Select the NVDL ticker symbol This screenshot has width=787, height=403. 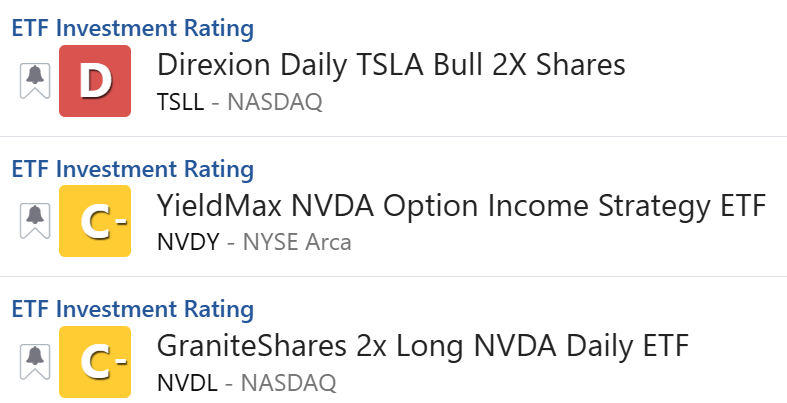click(x=187, y=383)
